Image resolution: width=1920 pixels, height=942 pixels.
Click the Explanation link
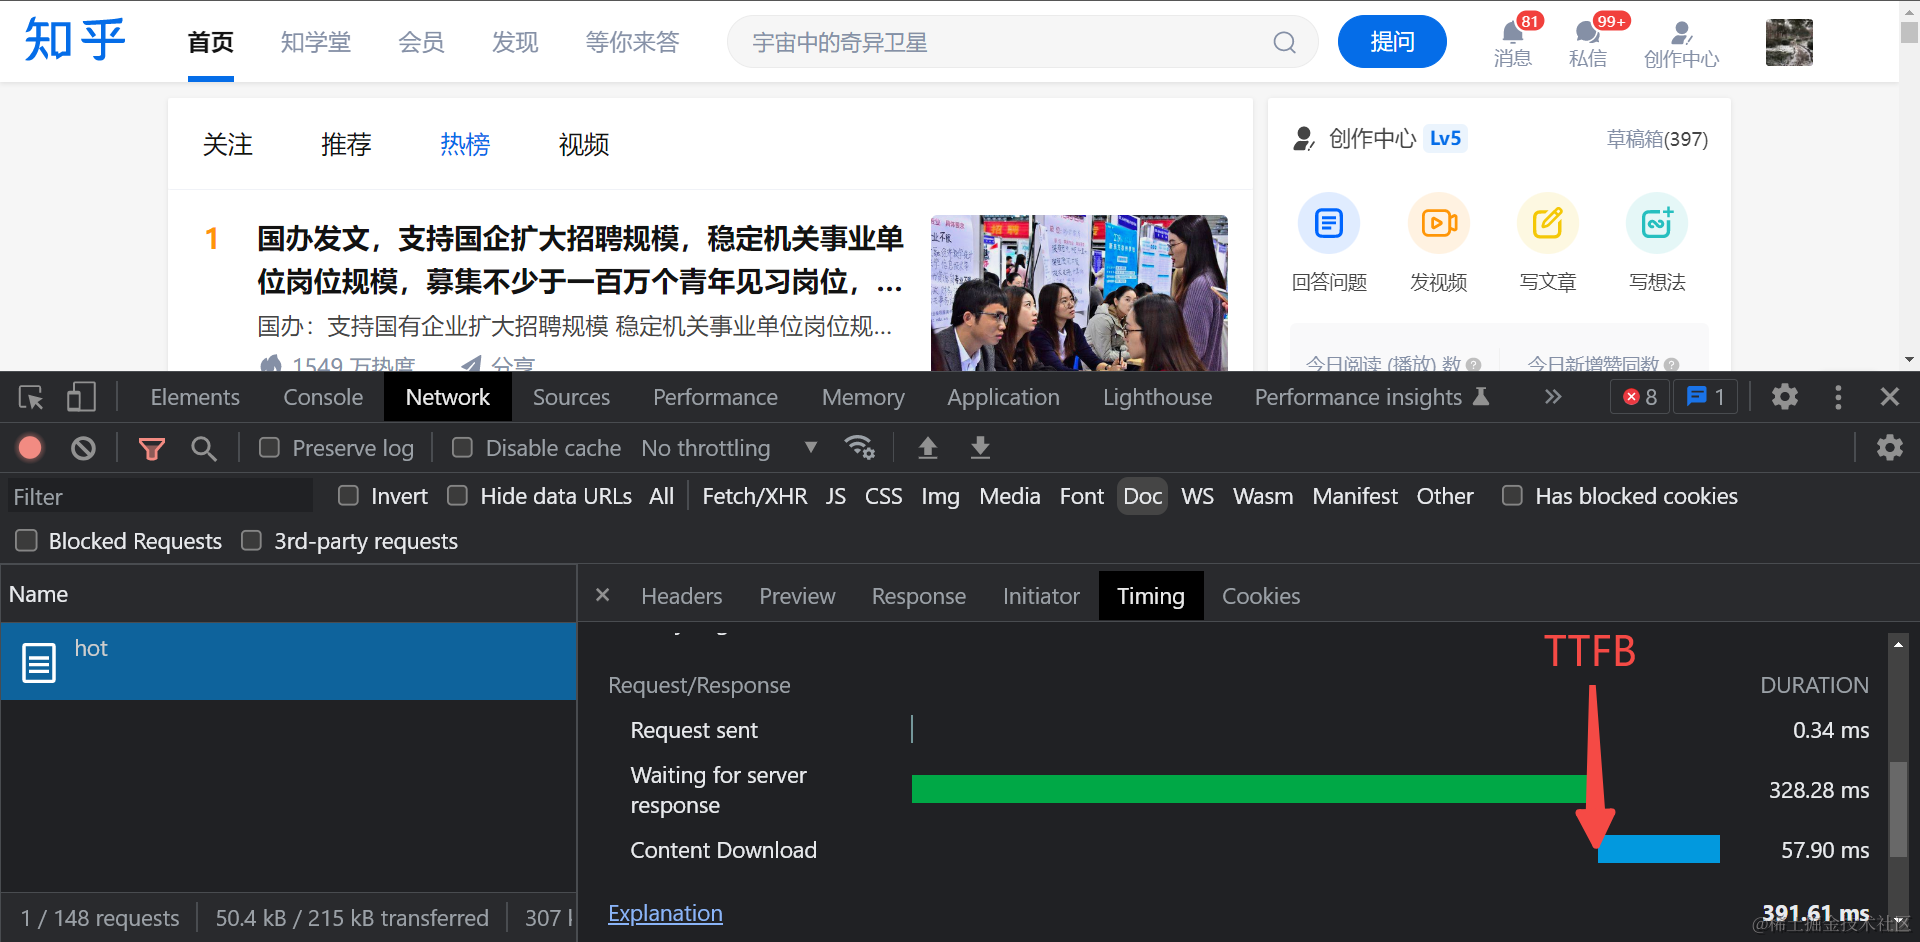pyautogui.click(x=665, y=913)
